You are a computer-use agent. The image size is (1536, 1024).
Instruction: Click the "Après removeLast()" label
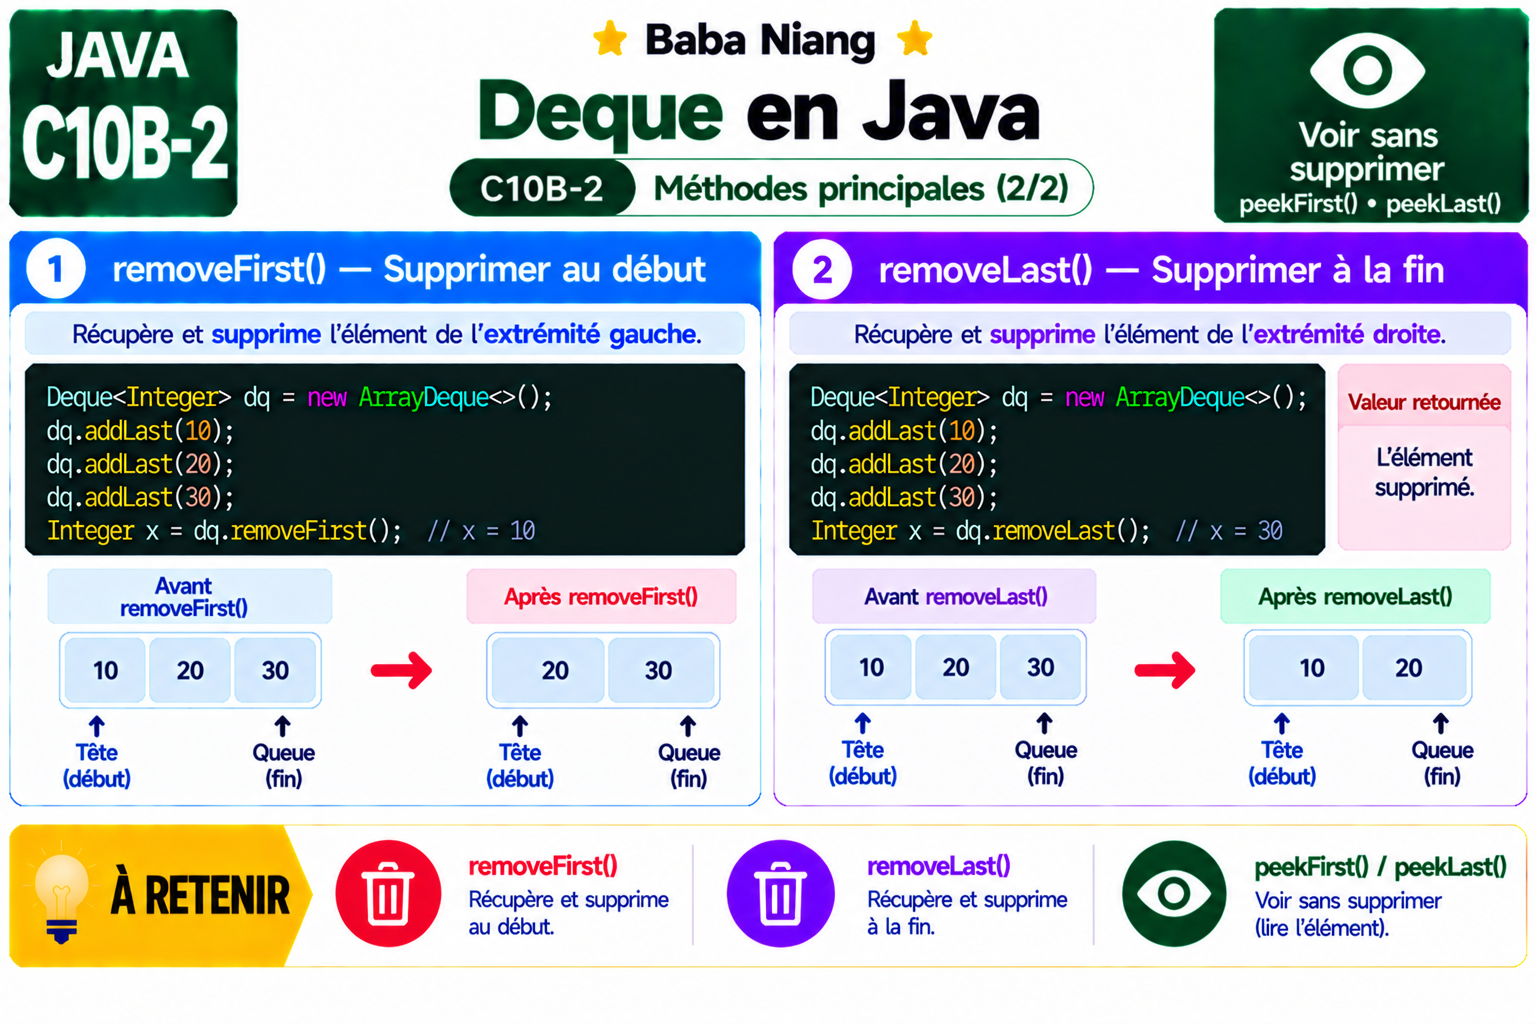point(1355,597)
